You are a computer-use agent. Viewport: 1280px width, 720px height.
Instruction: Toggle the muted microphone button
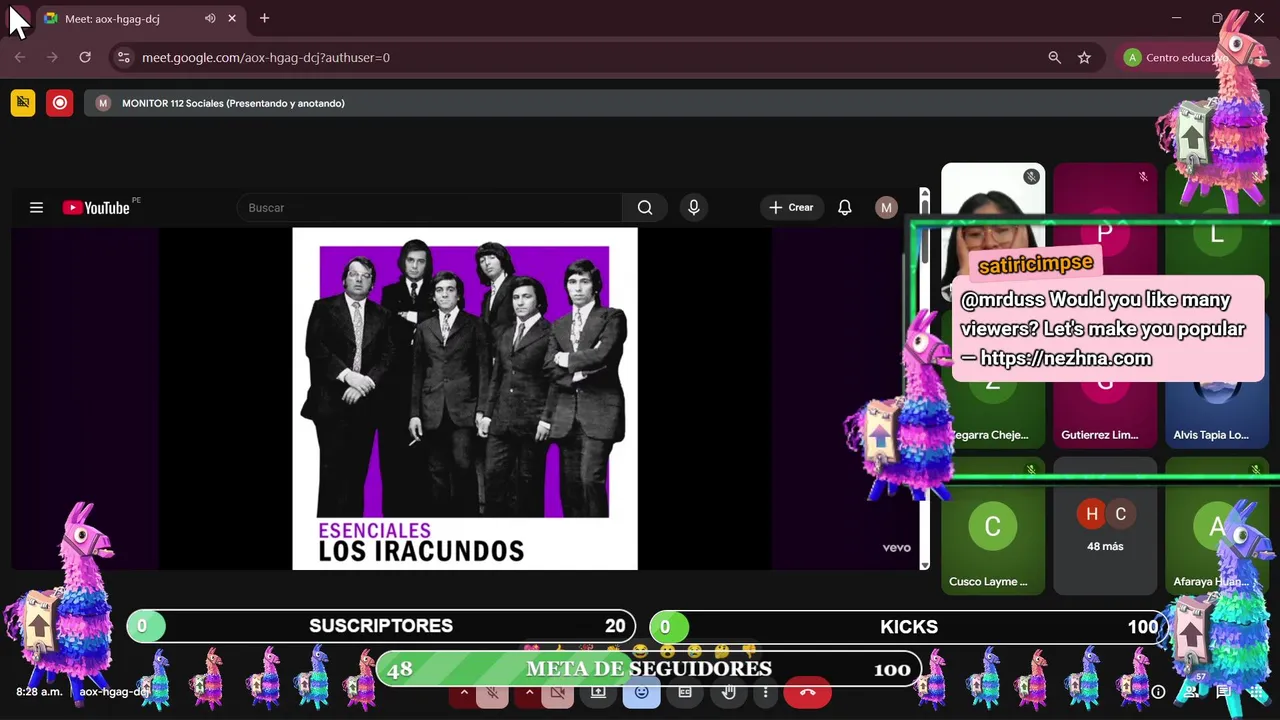click(x=493, y=692)
